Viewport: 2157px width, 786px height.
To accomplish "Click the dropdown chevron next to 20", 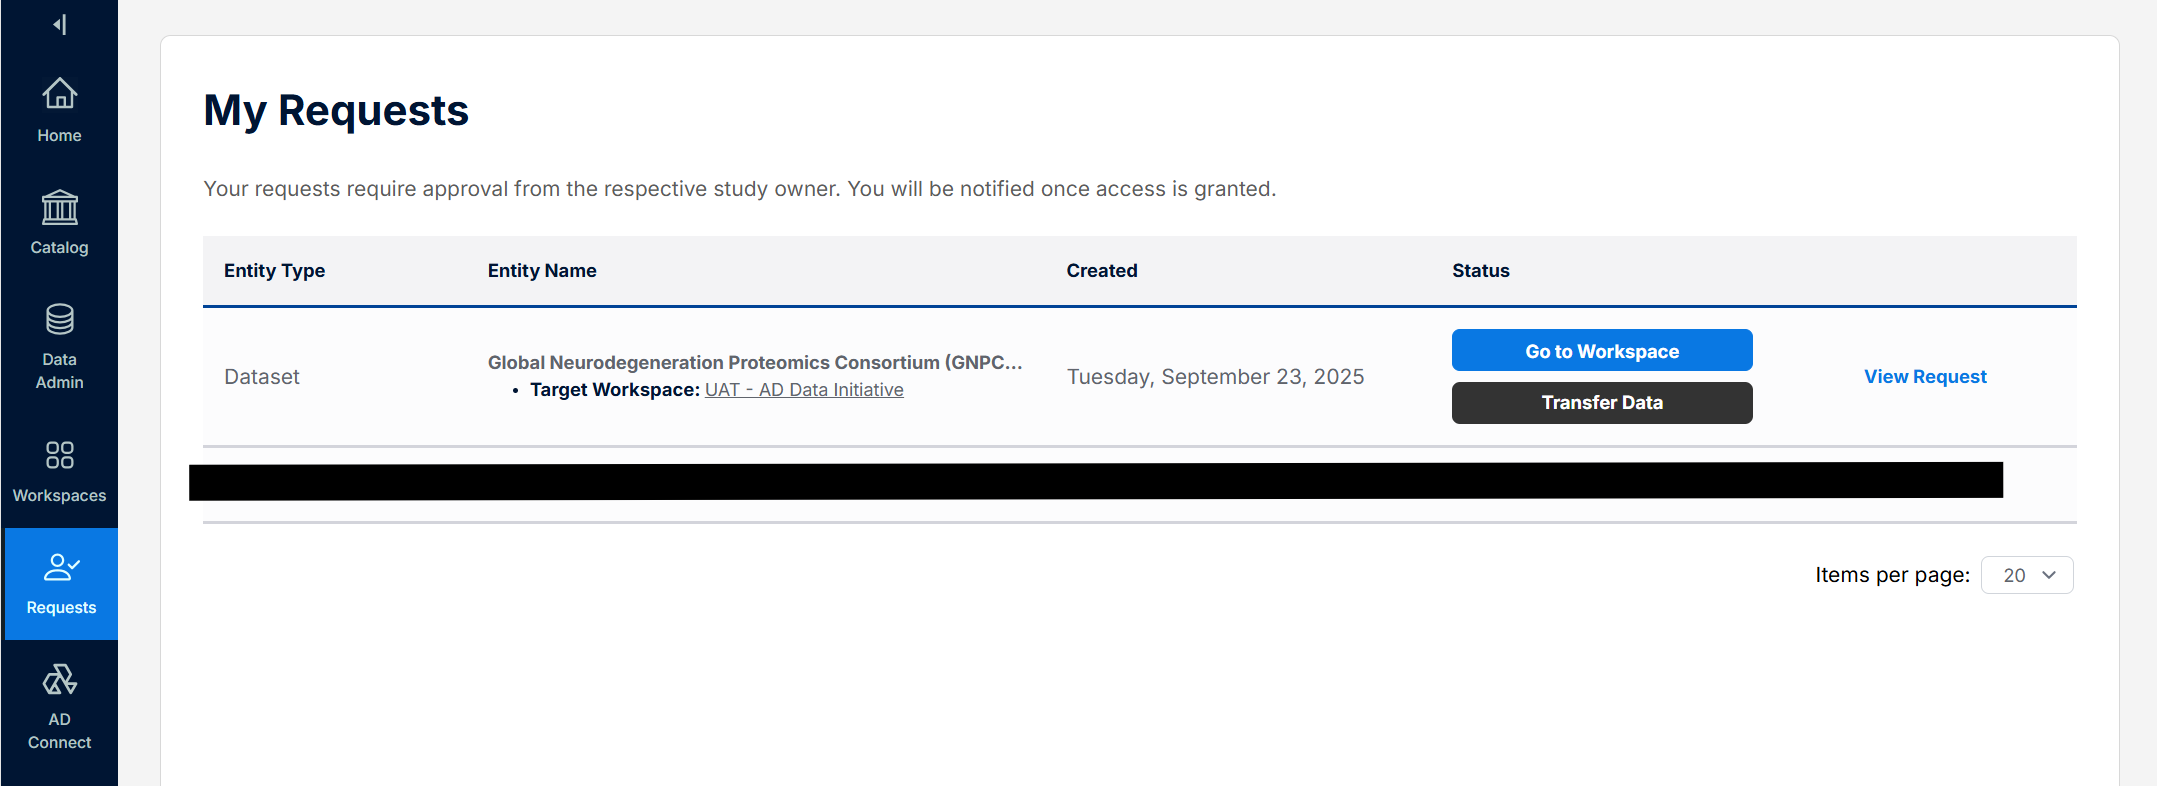I will pyautogui.click(x=2049, y=575).
